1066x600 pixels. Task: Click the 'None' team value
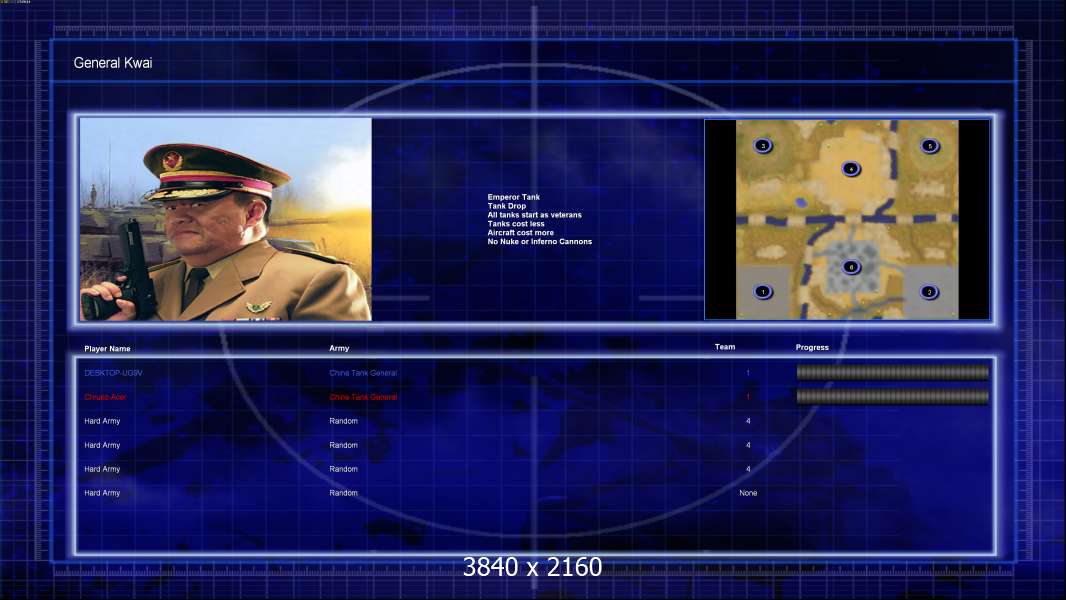pyautogui.click(x=748, y=493)
